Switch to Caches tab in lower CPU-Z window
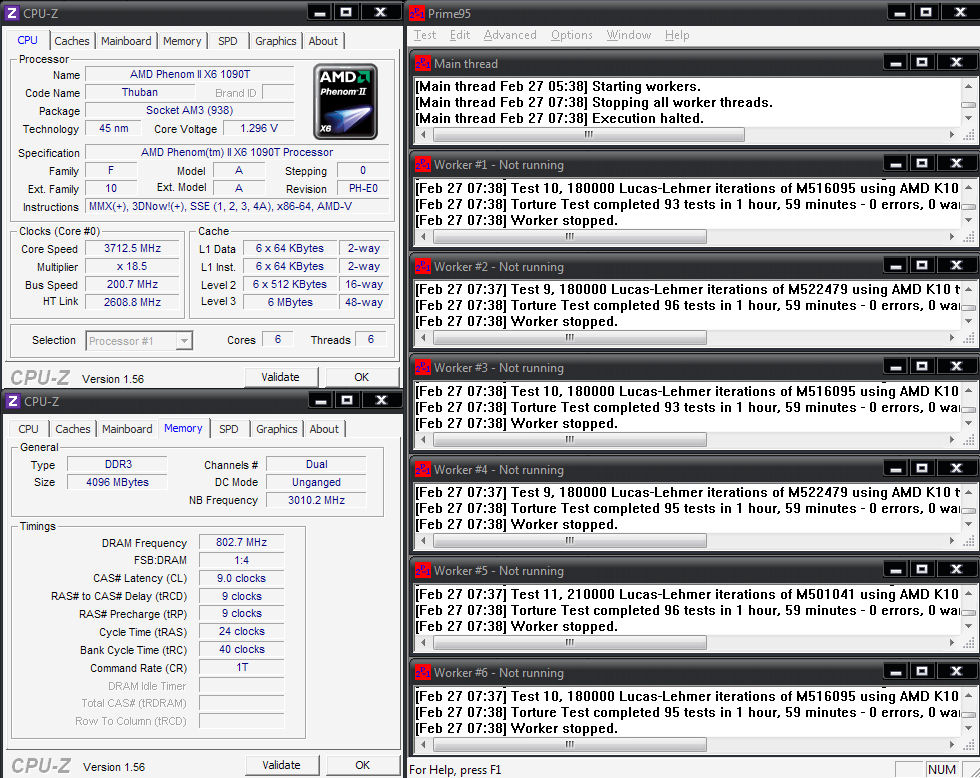 [72, 429]
